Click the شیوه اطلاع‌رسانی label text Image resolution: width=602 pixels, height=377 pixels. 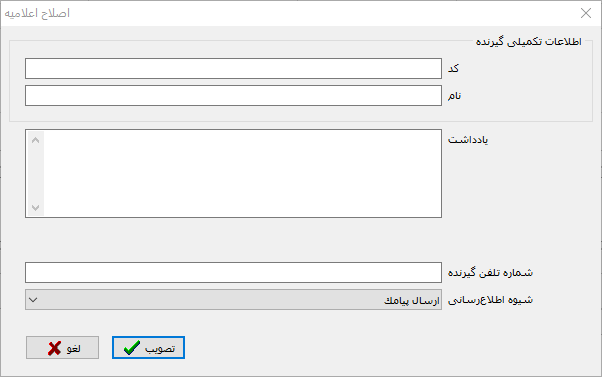click(x=490, y=300)
